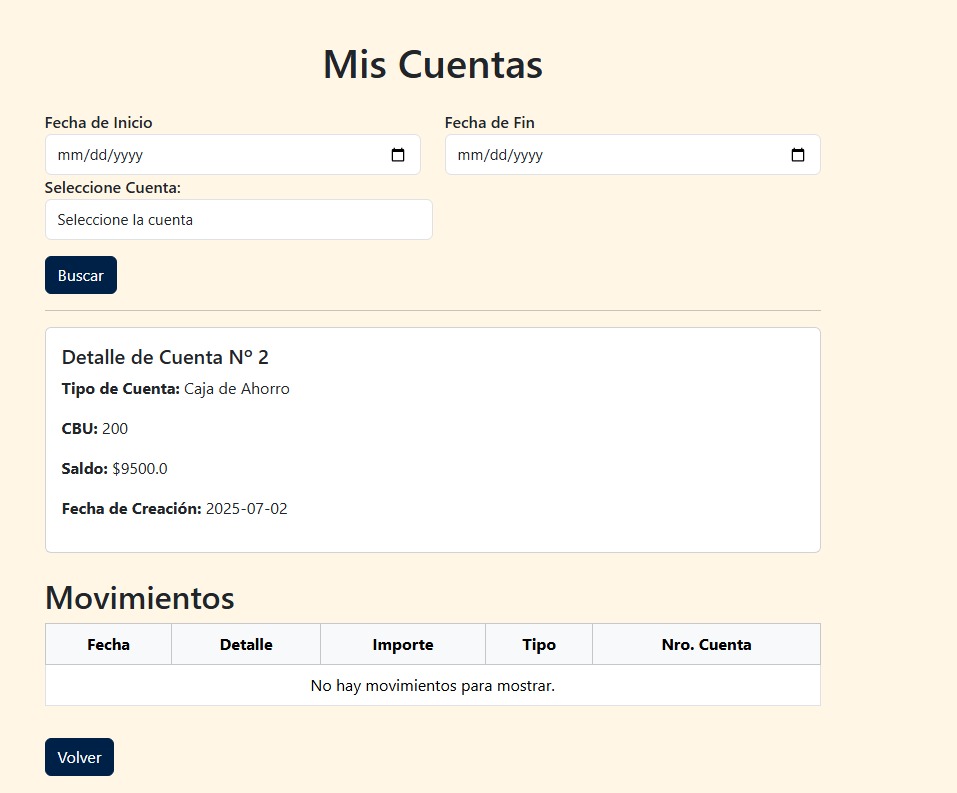The image size is (957, 793).
Task: Select the 'Detalle de Cuenta N° 2' heading
Action: pyautogui.click(x=165, y=357)
